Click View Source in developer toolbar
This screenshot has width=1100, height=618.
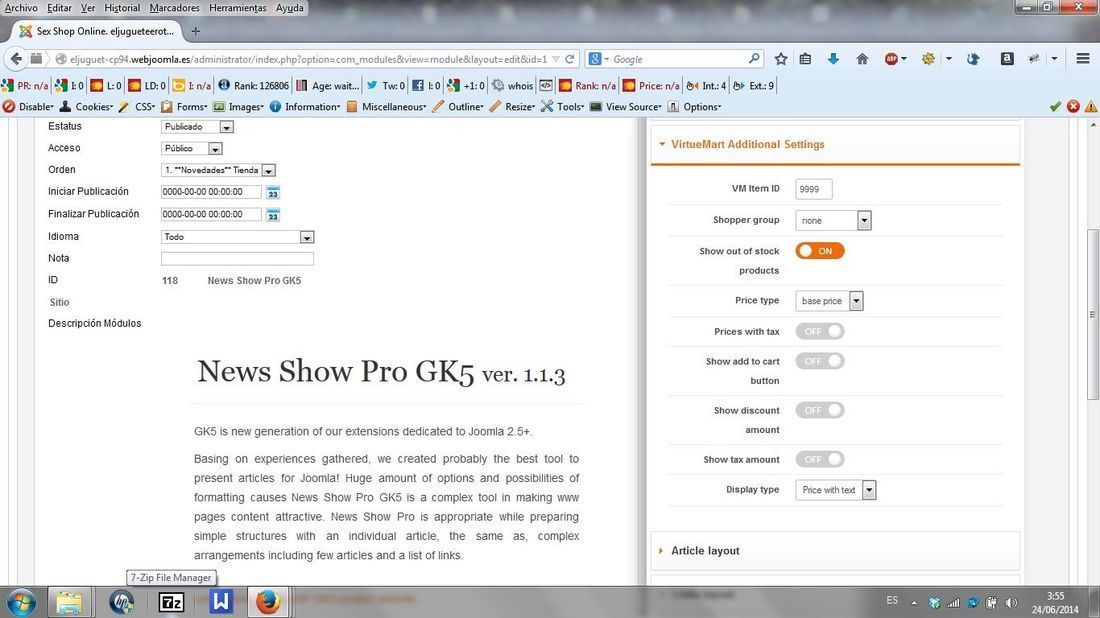pyautogui.click(x=626, y=107)
